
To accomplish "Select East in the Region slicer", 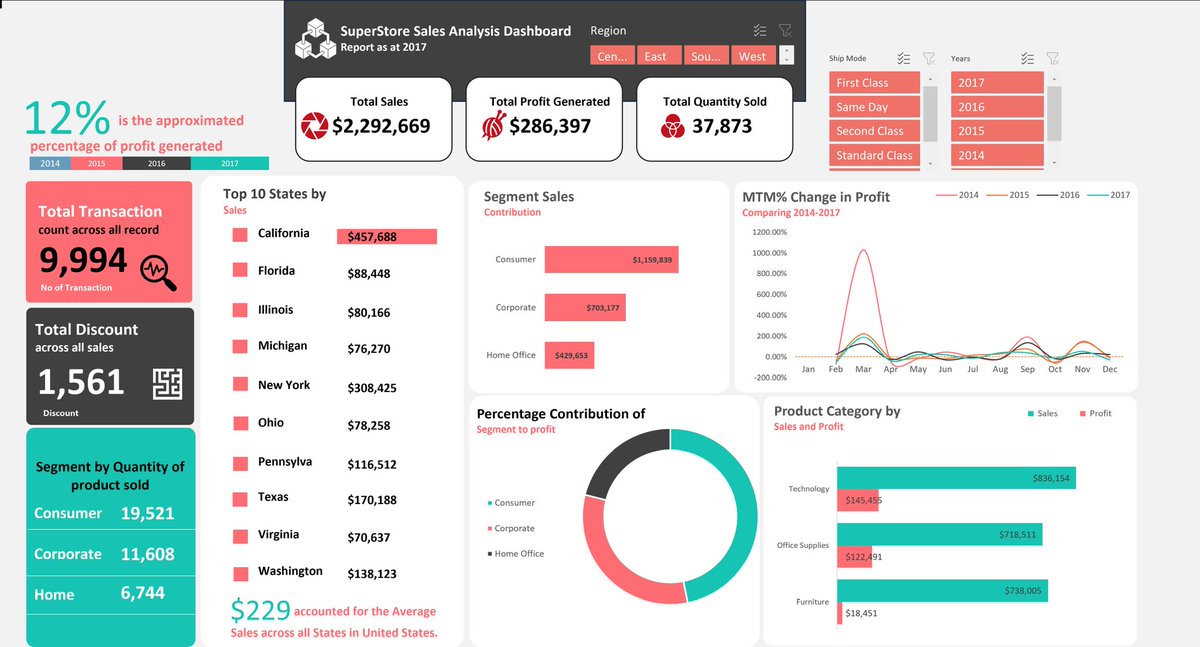I will (x=658, y=55).
